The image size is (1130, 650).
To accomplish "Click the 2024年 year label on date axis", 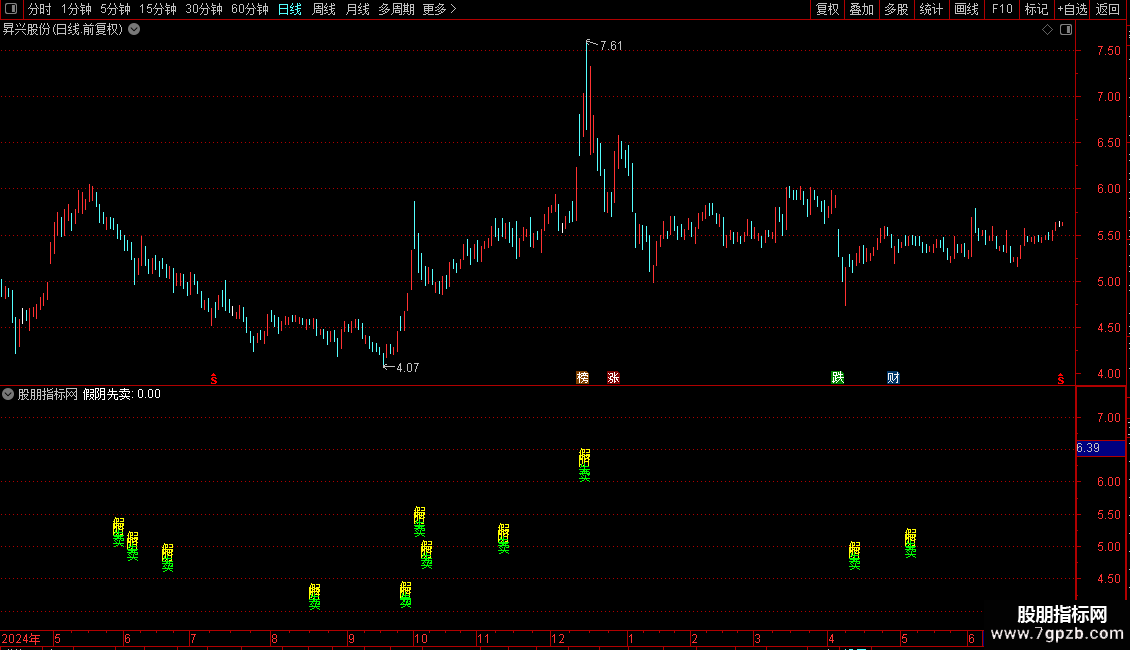I will pos(21,639).
